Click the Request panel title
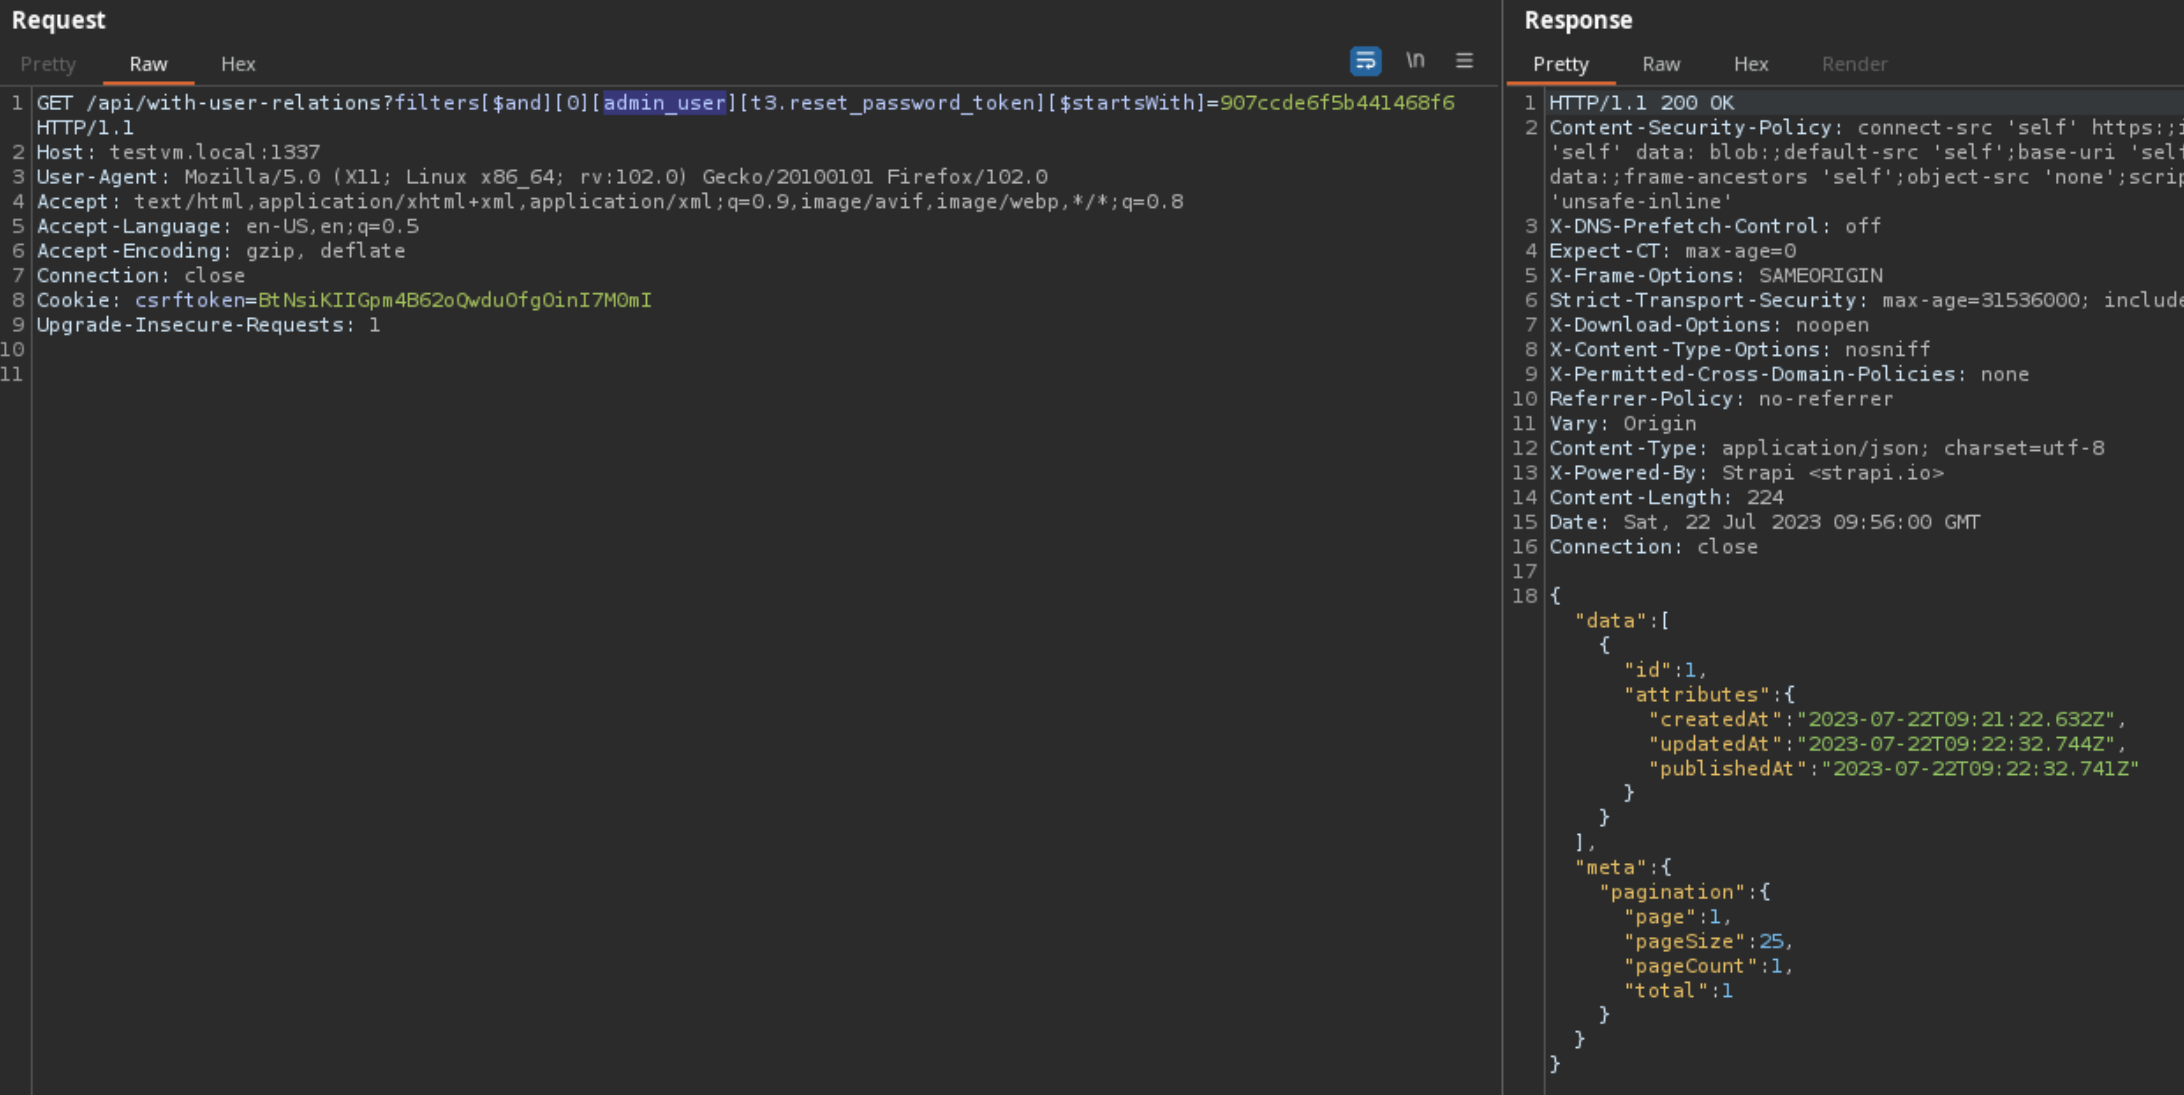The height and width of the screenshot is (1095, 2184). point(58,20)
